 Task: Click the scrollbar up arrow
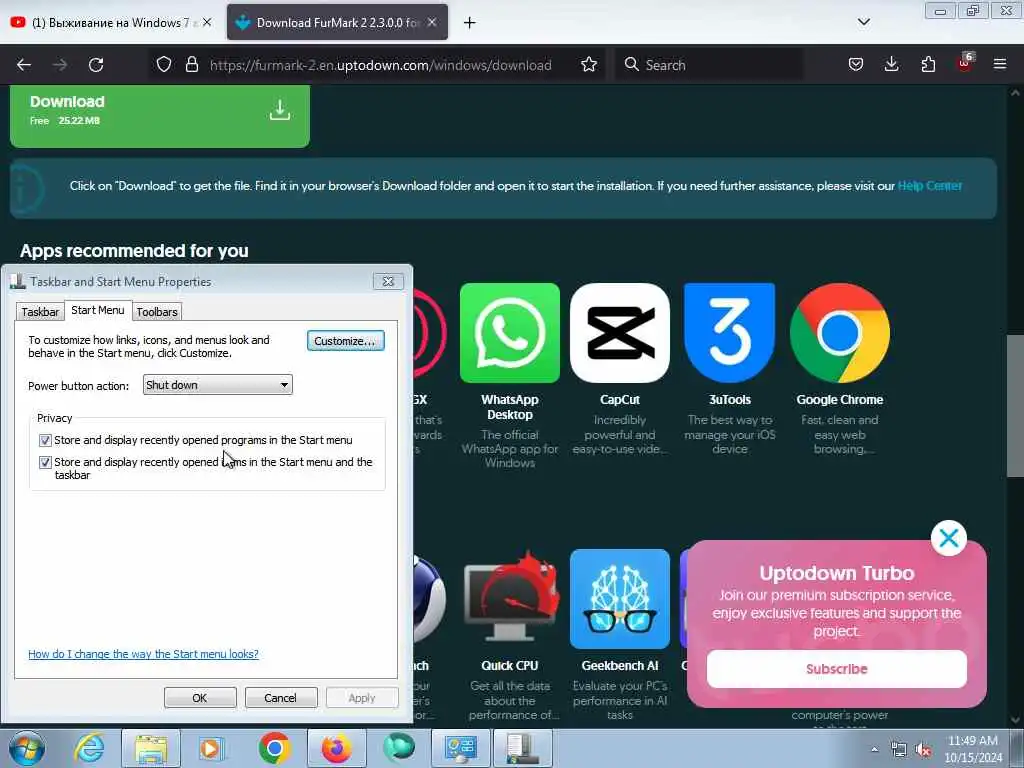pyautogui.click(x=1016, y=93)
